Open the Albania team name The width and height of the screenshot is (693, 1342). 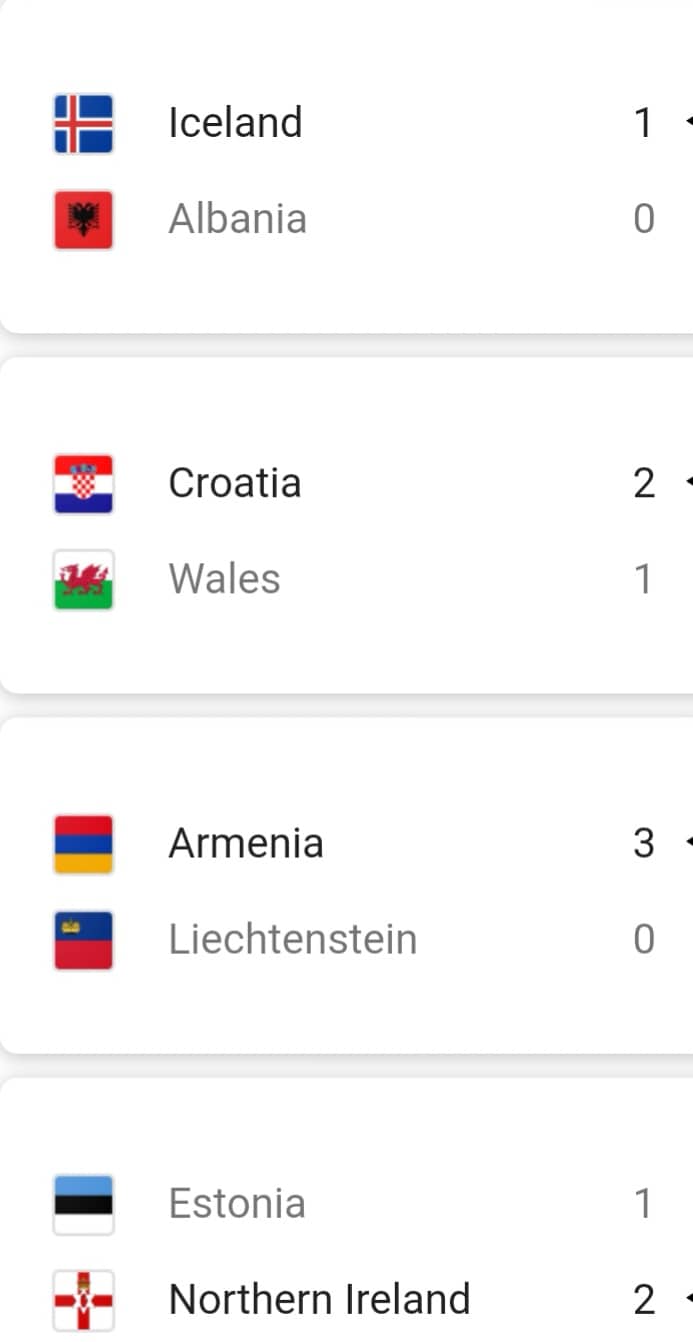(237, 219)
